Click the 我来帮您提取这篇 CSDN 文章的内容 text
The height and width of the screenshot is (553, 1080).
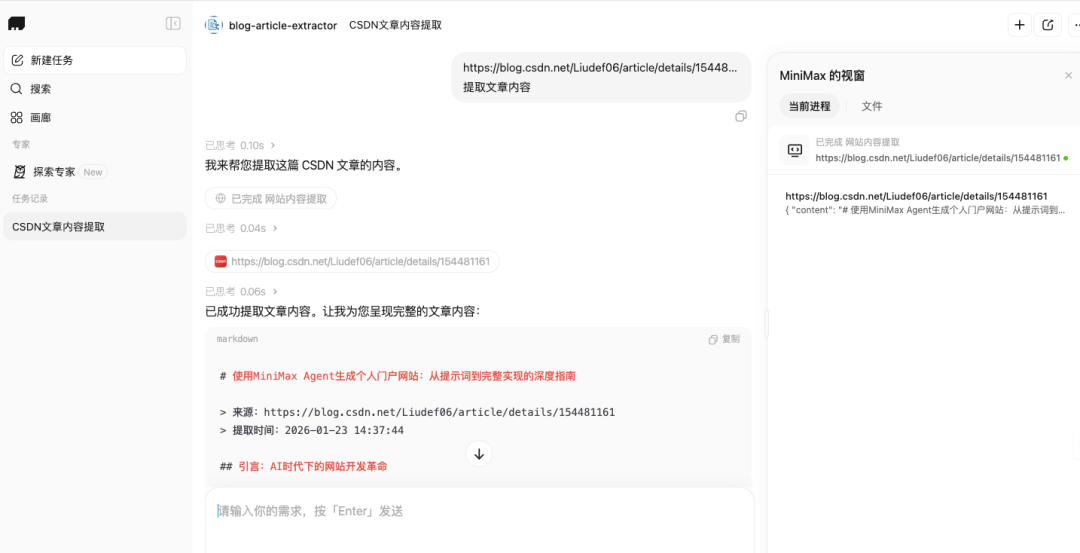point(304,166)
